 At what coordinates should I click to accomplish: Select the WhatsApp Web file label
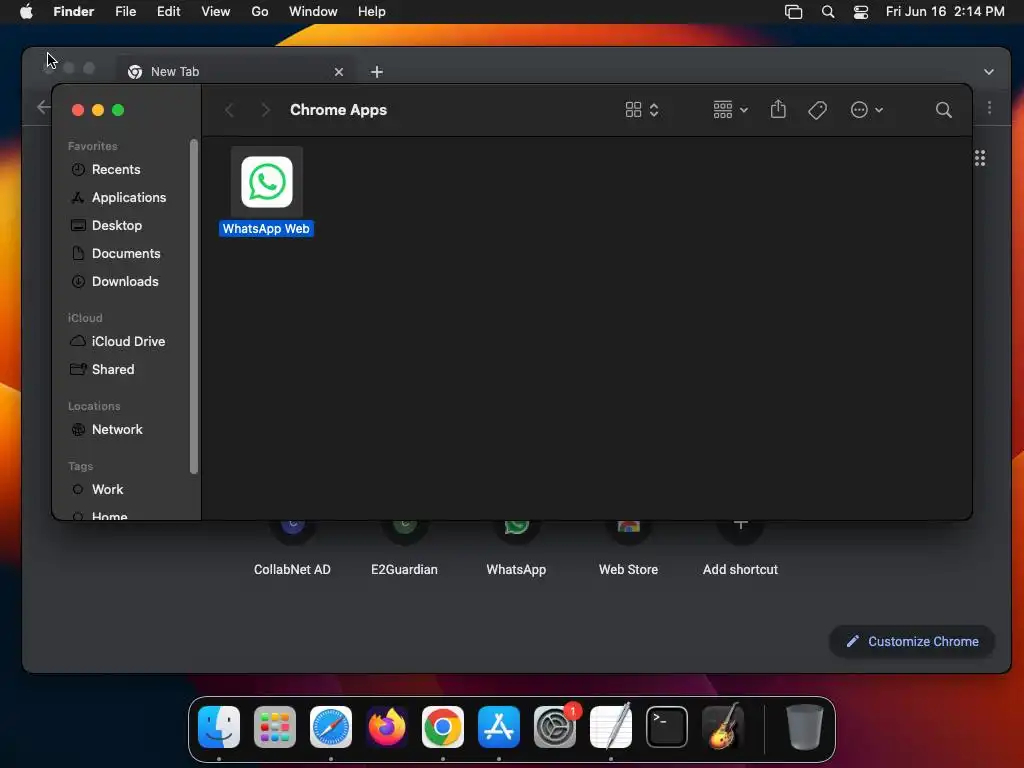[266, 229]
